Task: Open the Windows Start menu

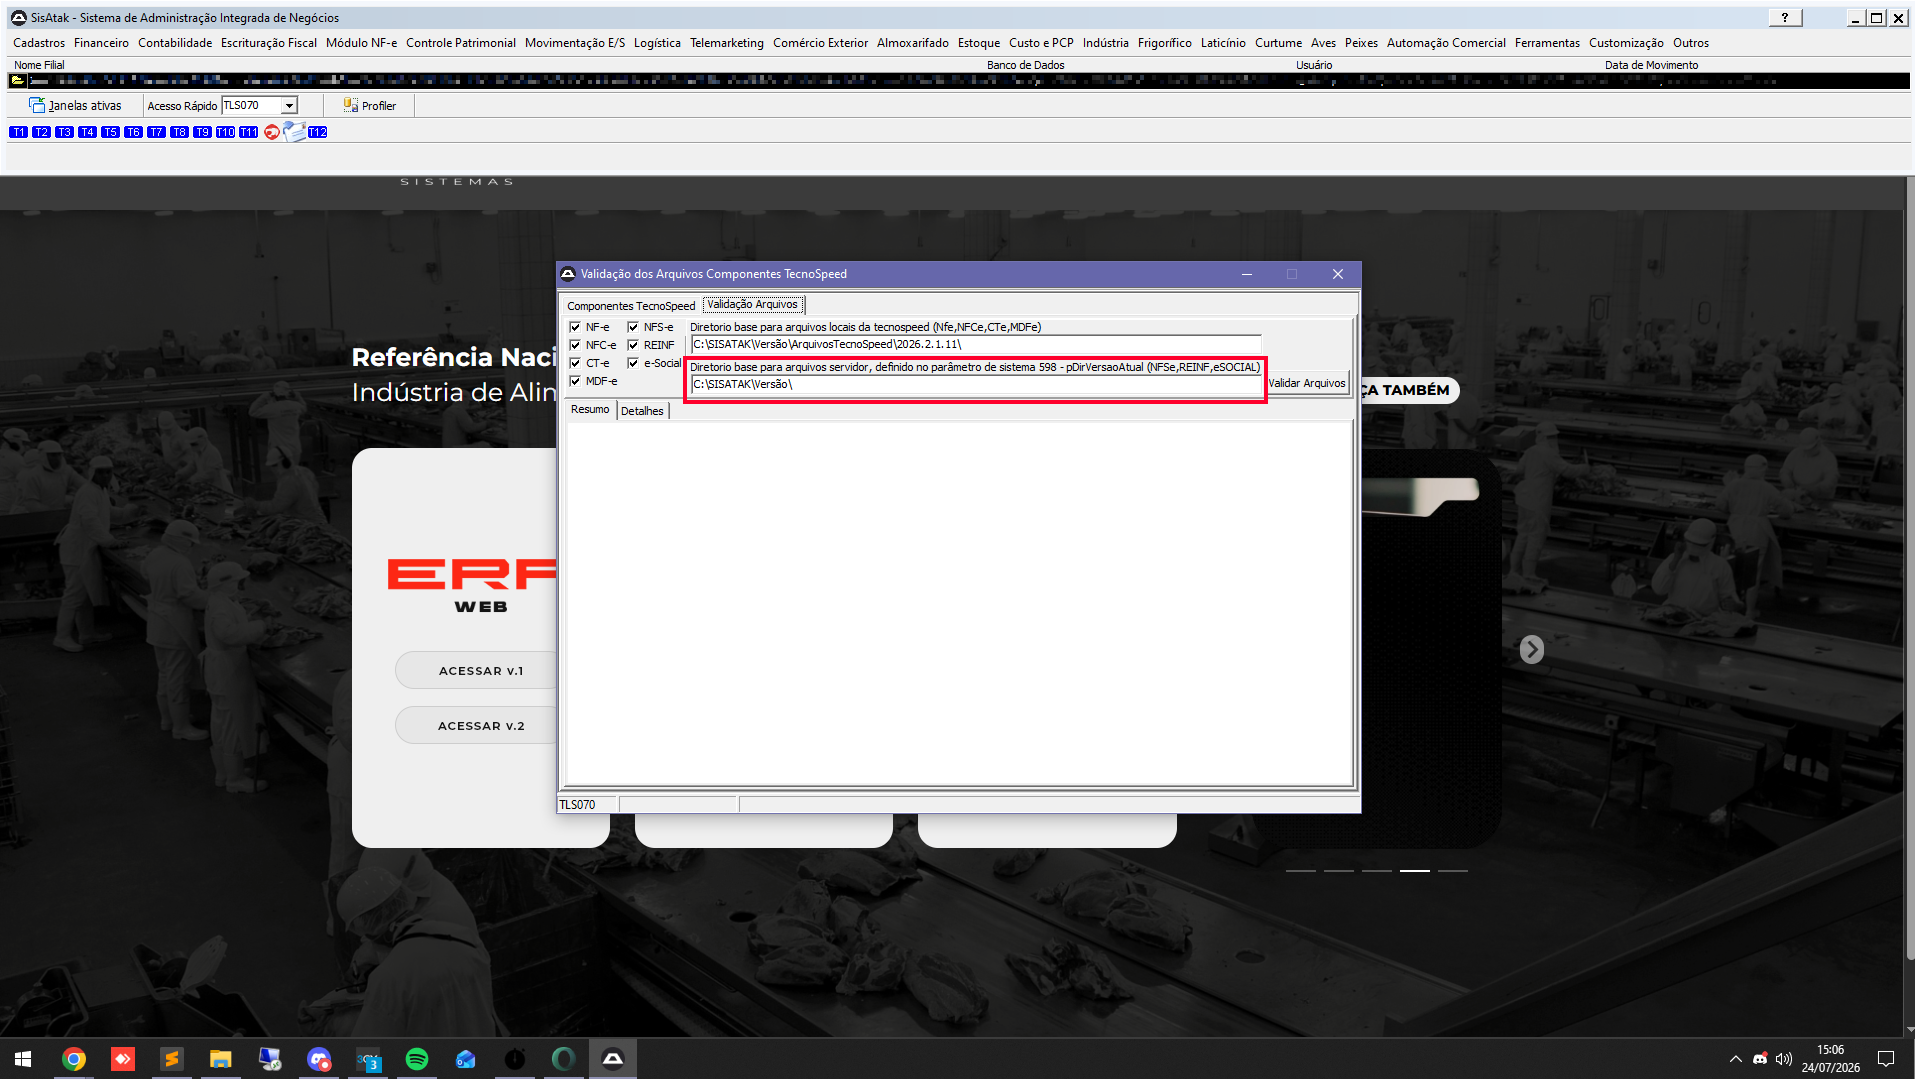Action: click(23, 1059)
